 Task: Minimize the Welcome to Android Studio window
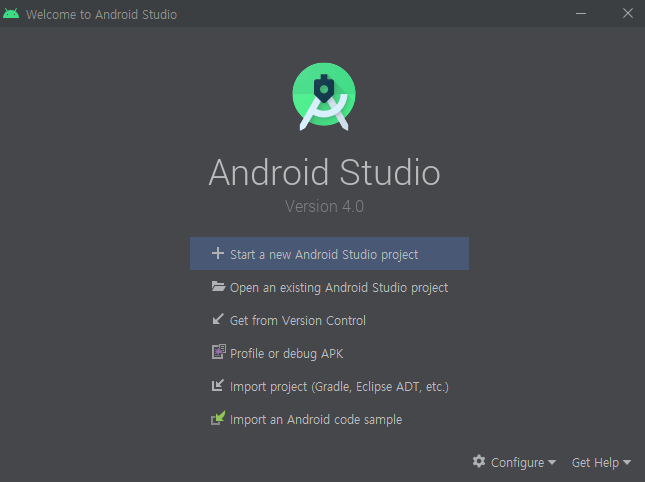click(x=581, y=14)
